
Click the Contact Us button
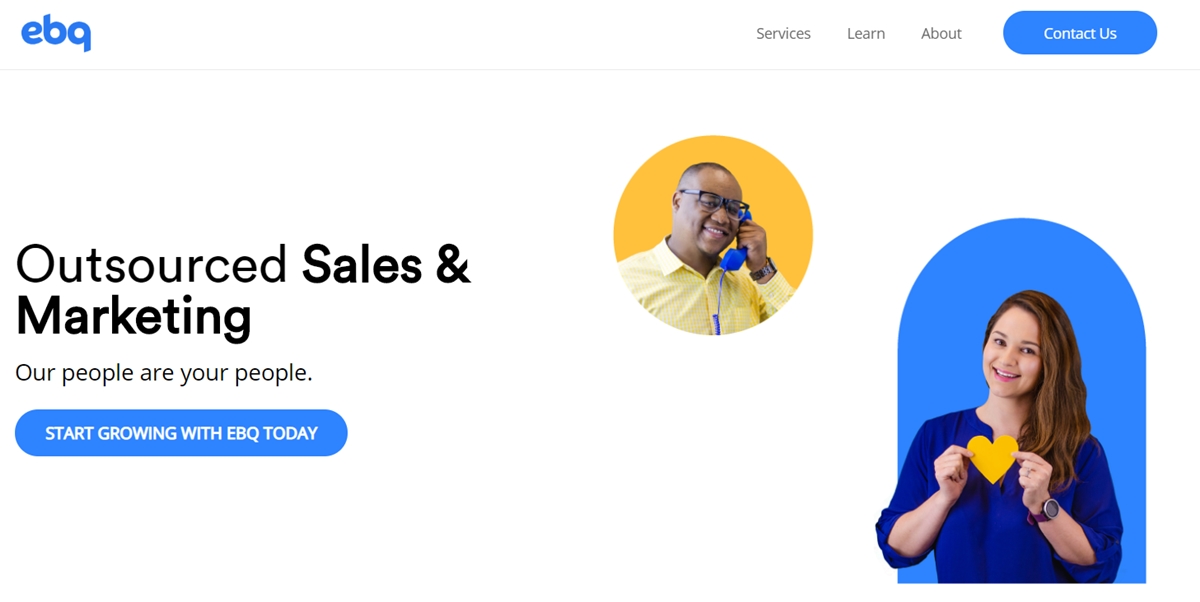[1080, 33]
